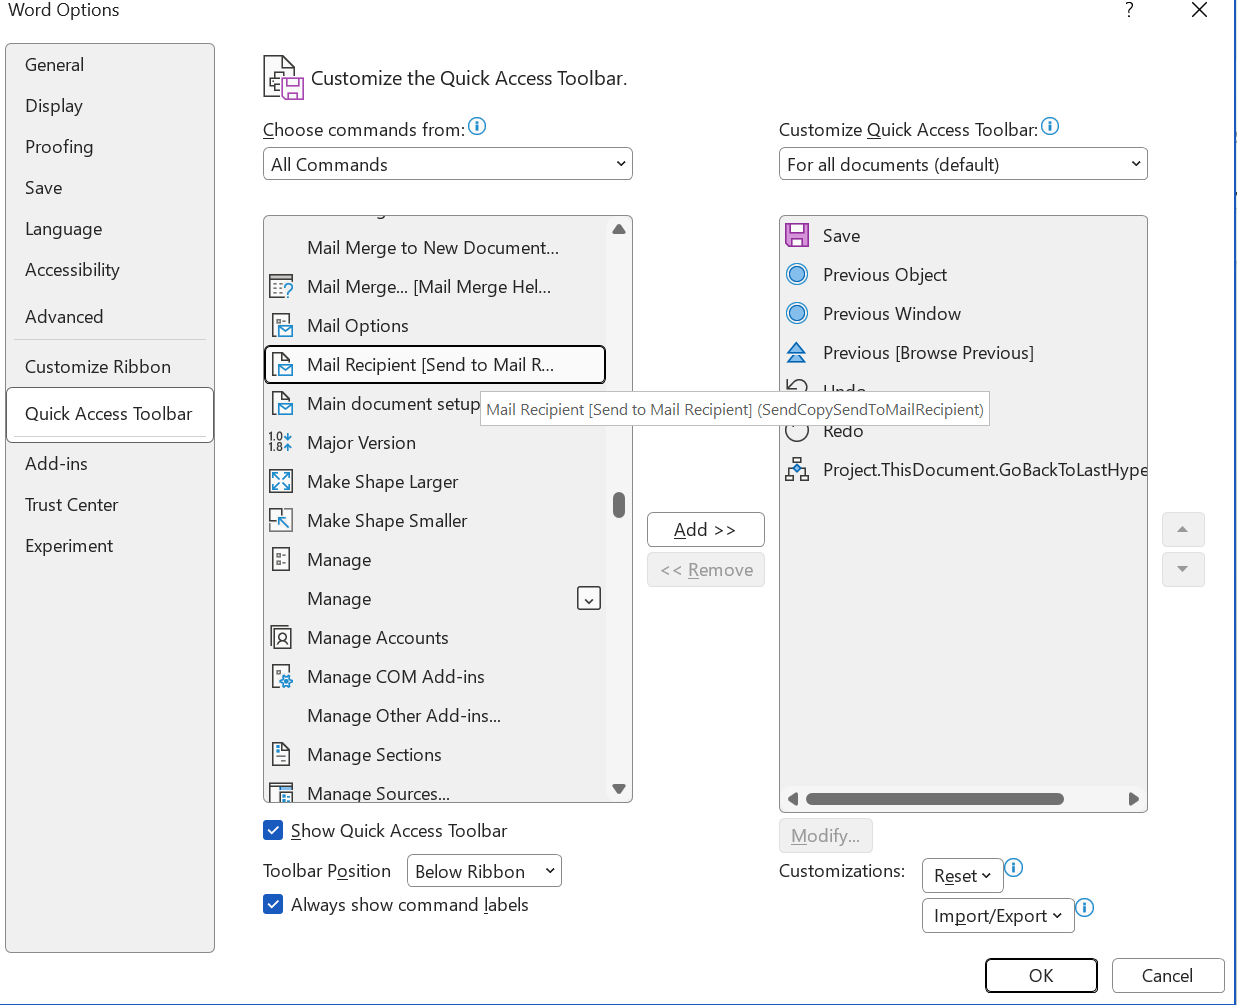Click the macro icon for Project.ThisDocument.GoBackToLastHype
The image size is (1237, 1005).
797,470
